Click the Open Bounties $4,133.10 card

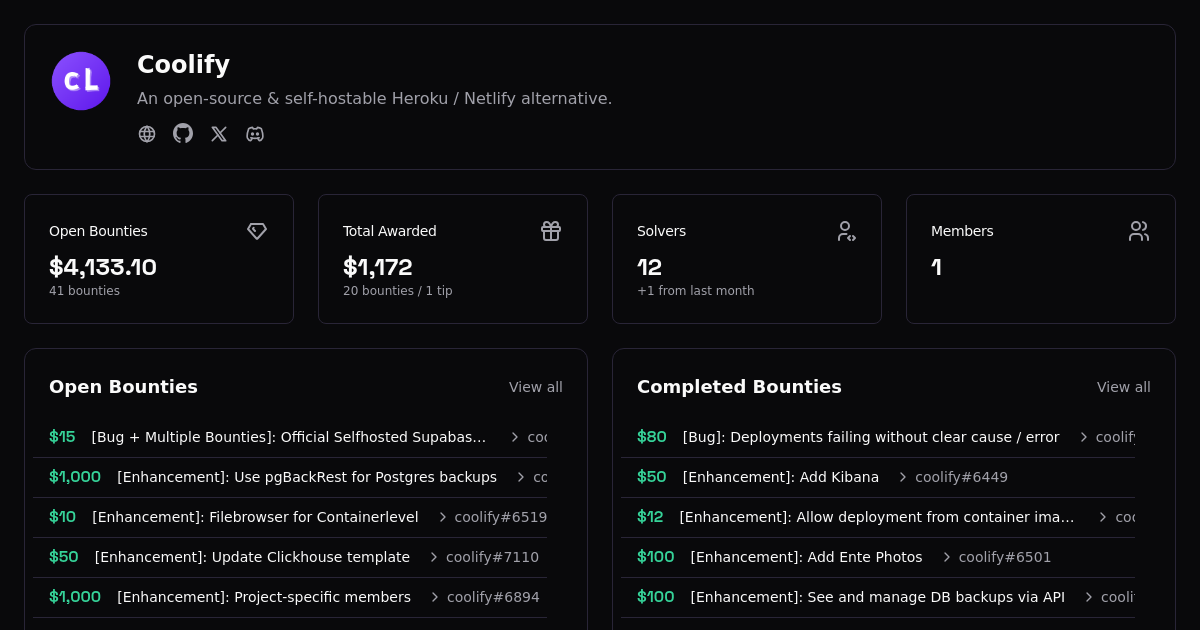point(159,259)
